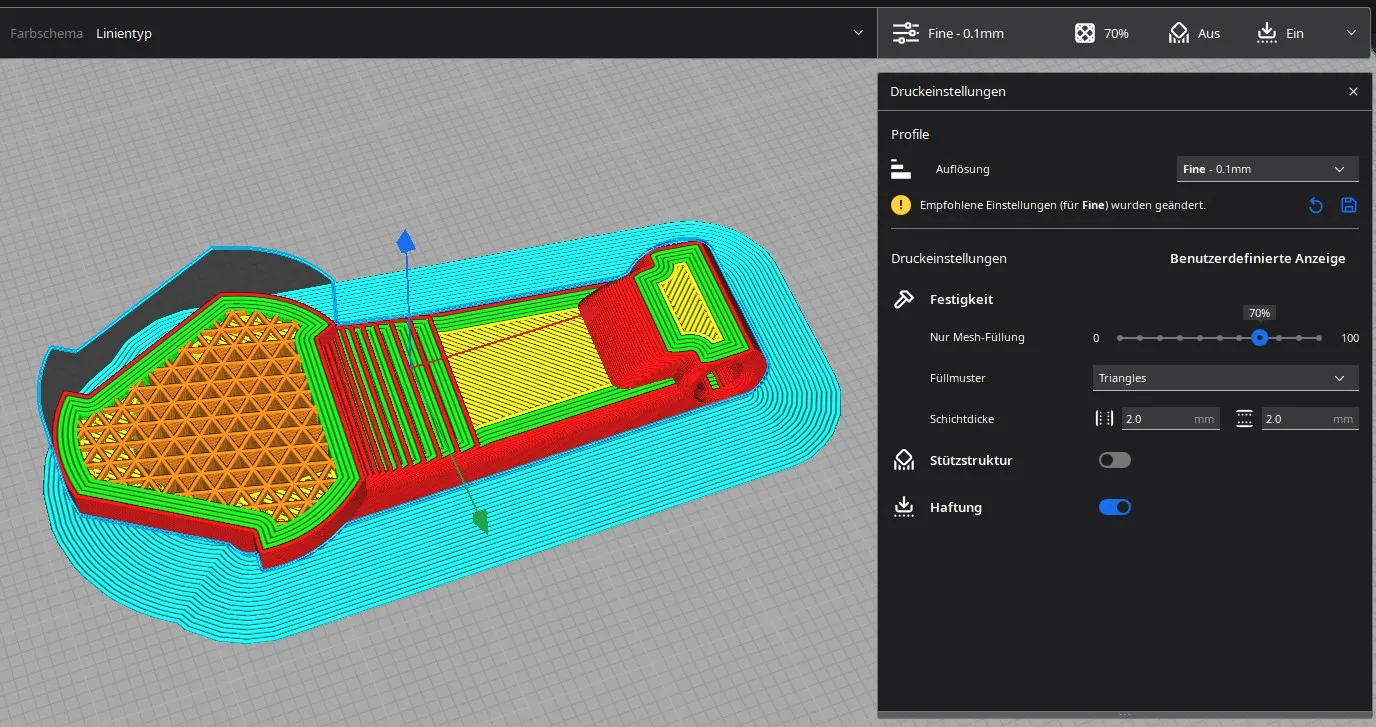Disable the Haftung toggle
This screenshot has height=727, width=1376.
coord(1114,507)
